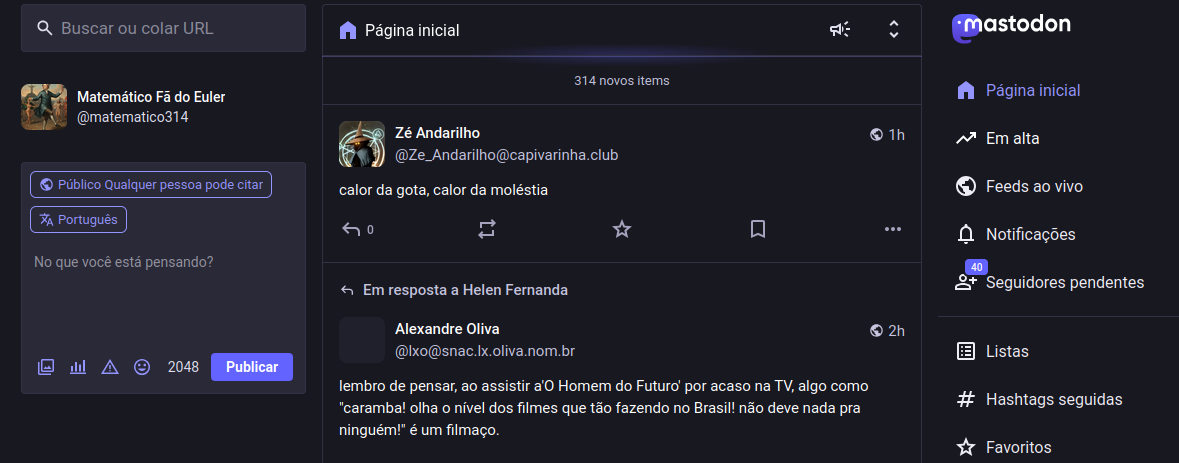Go to Em alta trends

point(1012,138)
